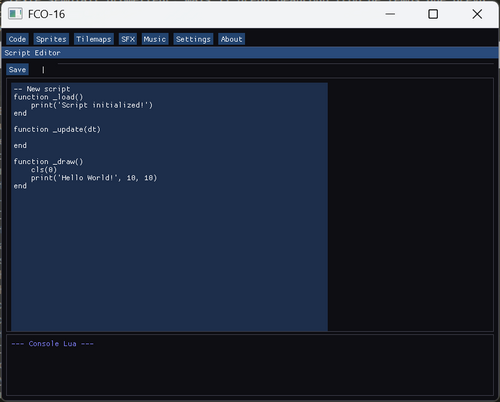This screenshot has height=402, width=500.
Task: Click the Script Editor header bar
Action: click(x=250, y=53)
